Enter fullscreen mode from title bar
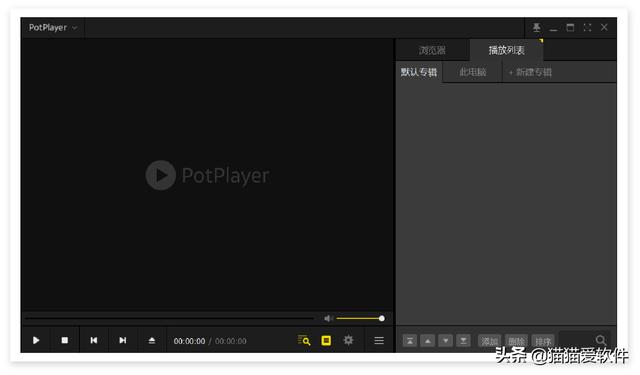 [587, 27]
